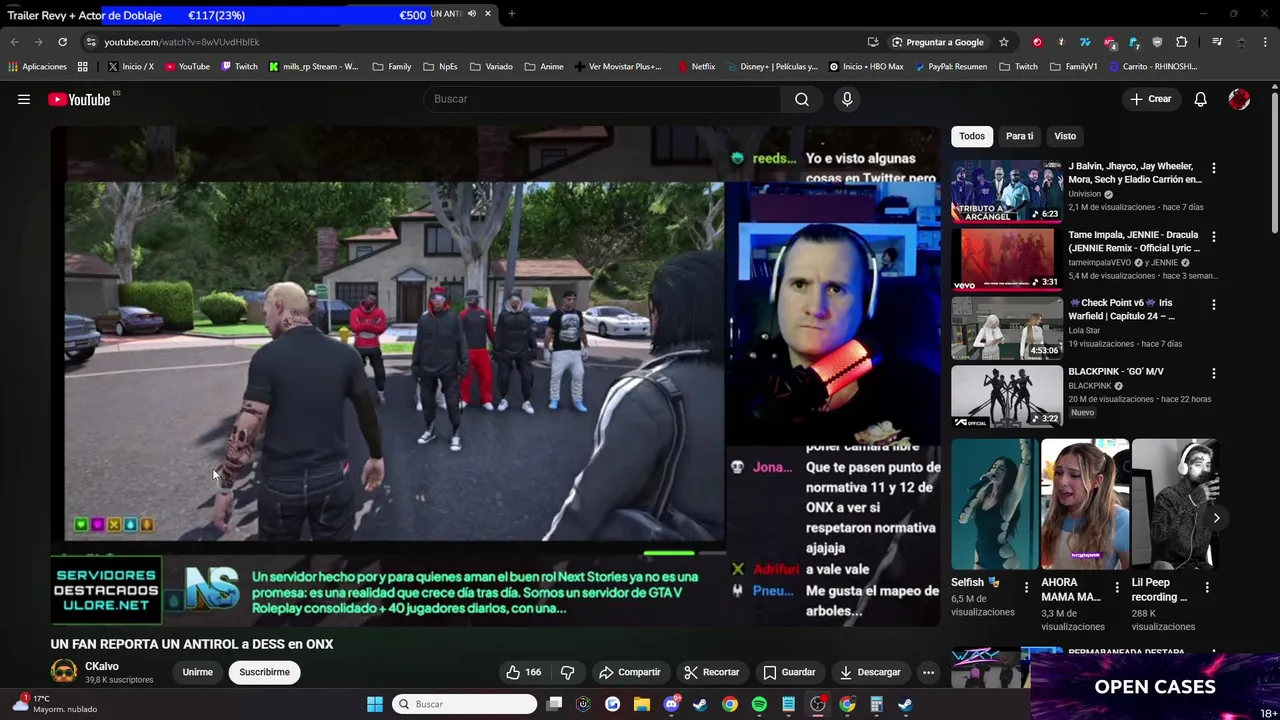
Task: Click the Descargar download button
Action: tap(870, 672)
